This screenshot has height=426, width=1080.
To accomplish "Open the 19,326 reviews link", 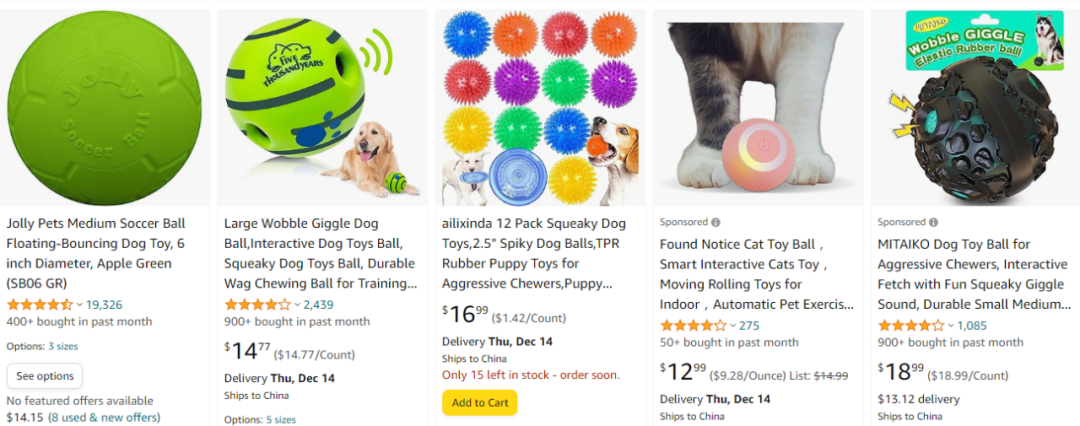I will (104, 305).
